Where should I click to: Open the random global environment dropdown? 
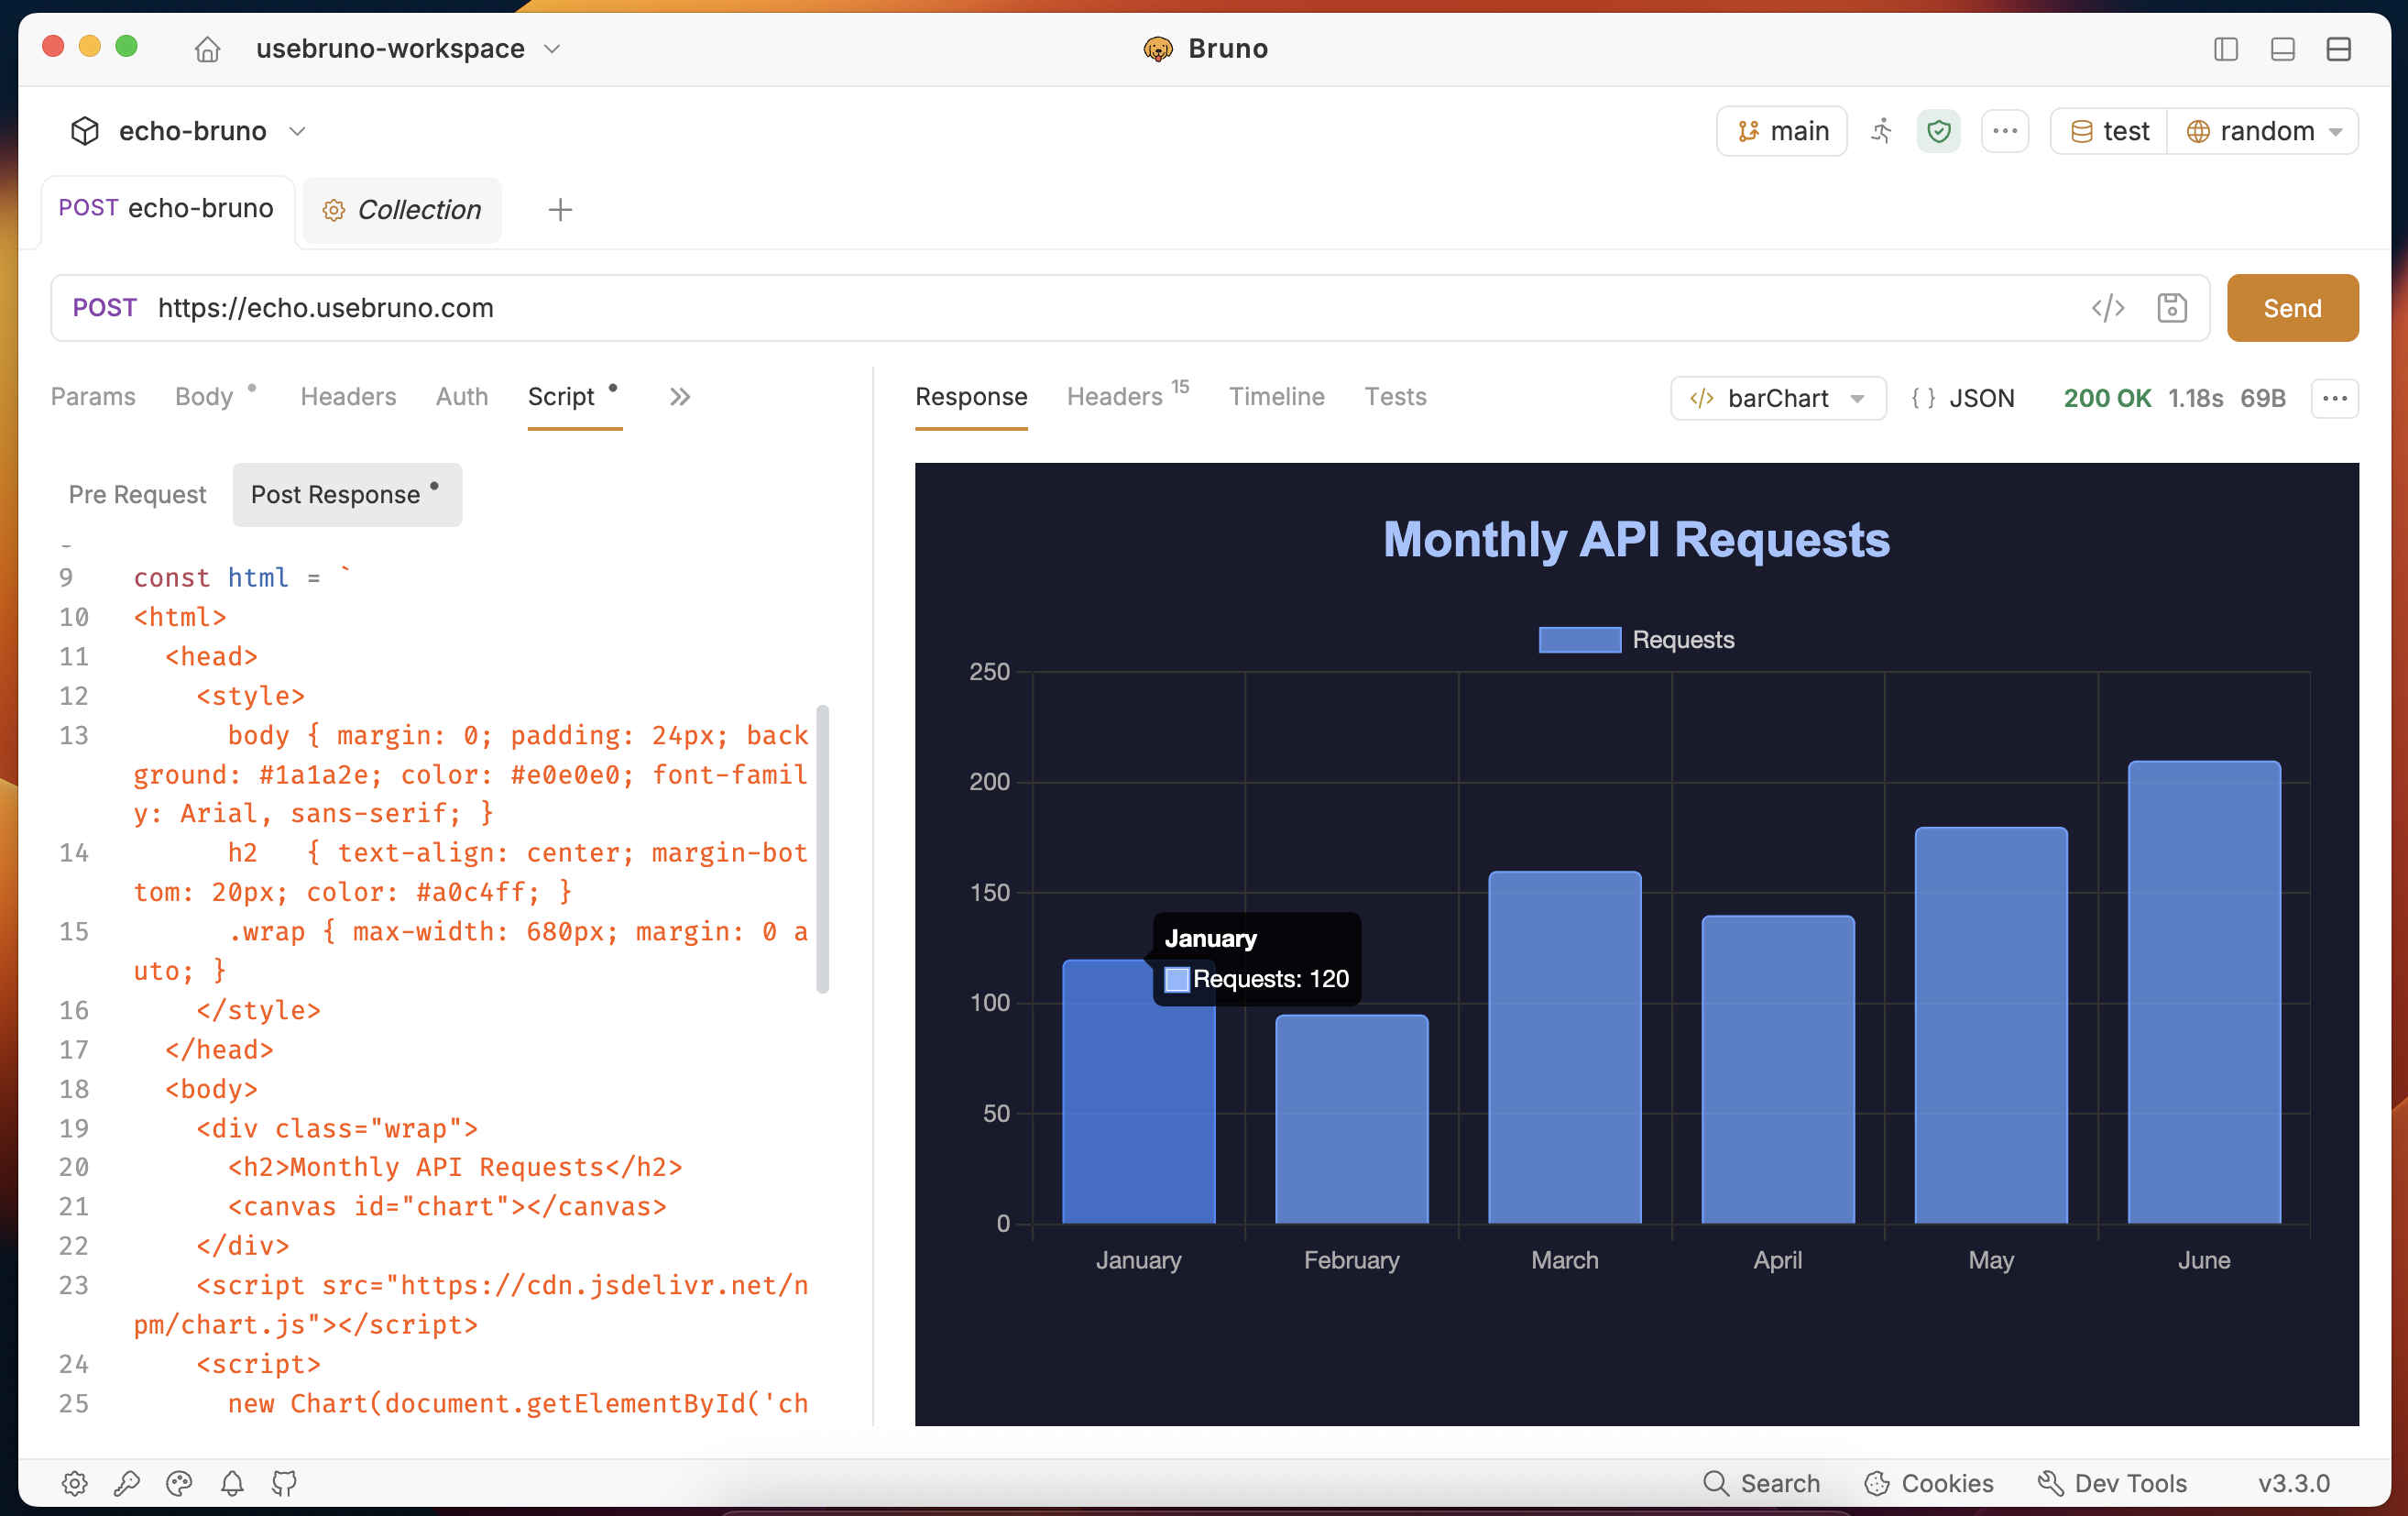click(2264, 131)
